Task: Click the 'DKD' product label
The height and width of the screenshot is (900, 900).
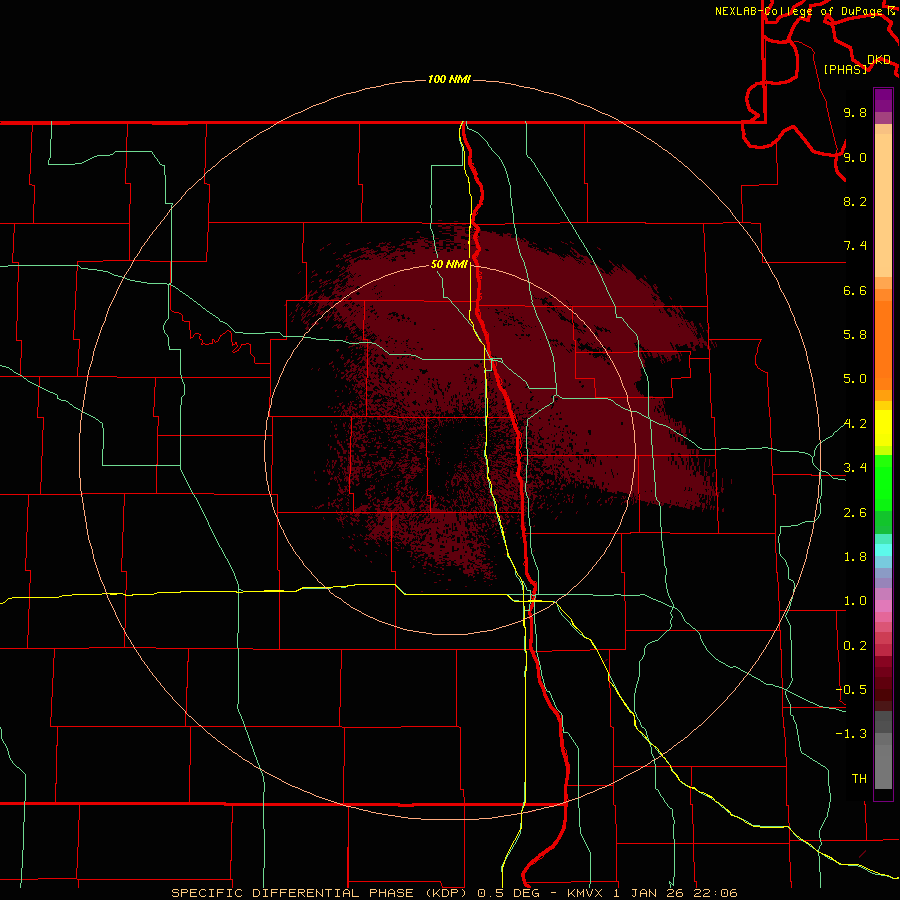Action: coord(879,60)
